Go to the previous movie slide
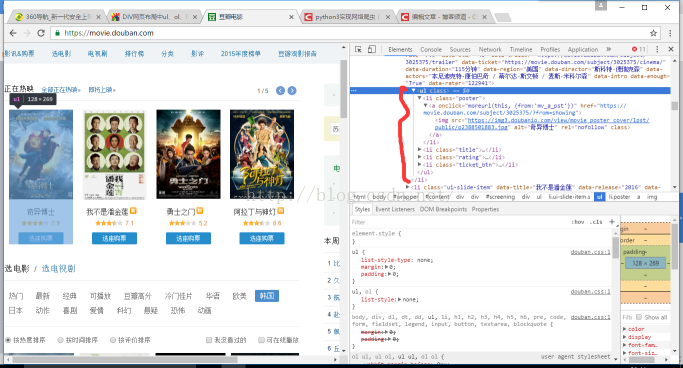683x368 pixels. 281,91
